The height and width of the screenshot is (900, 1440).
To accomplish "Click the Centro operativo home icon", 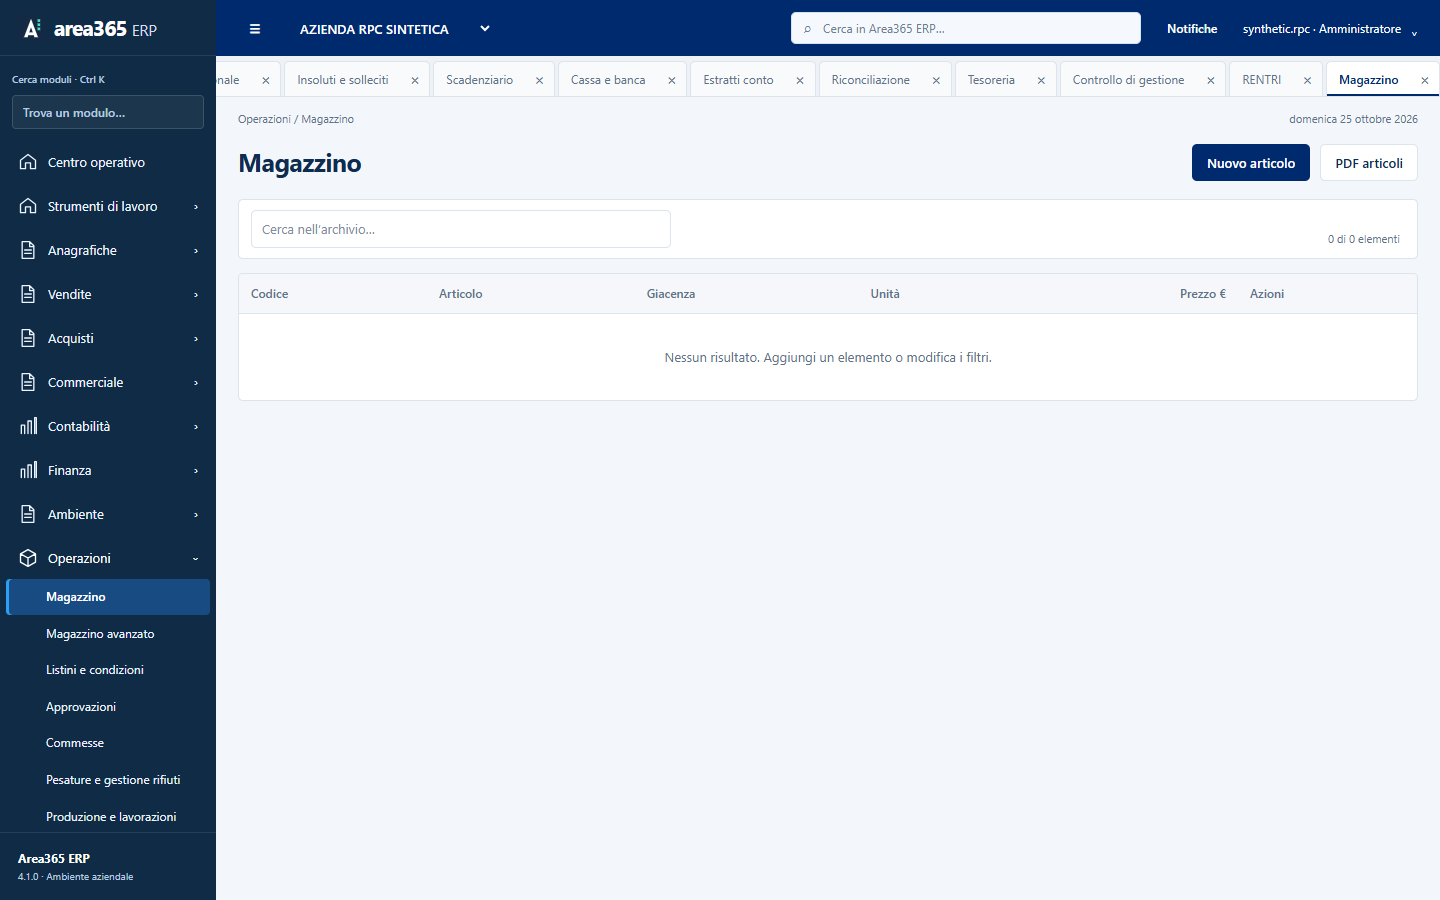I will pos(28,162).
